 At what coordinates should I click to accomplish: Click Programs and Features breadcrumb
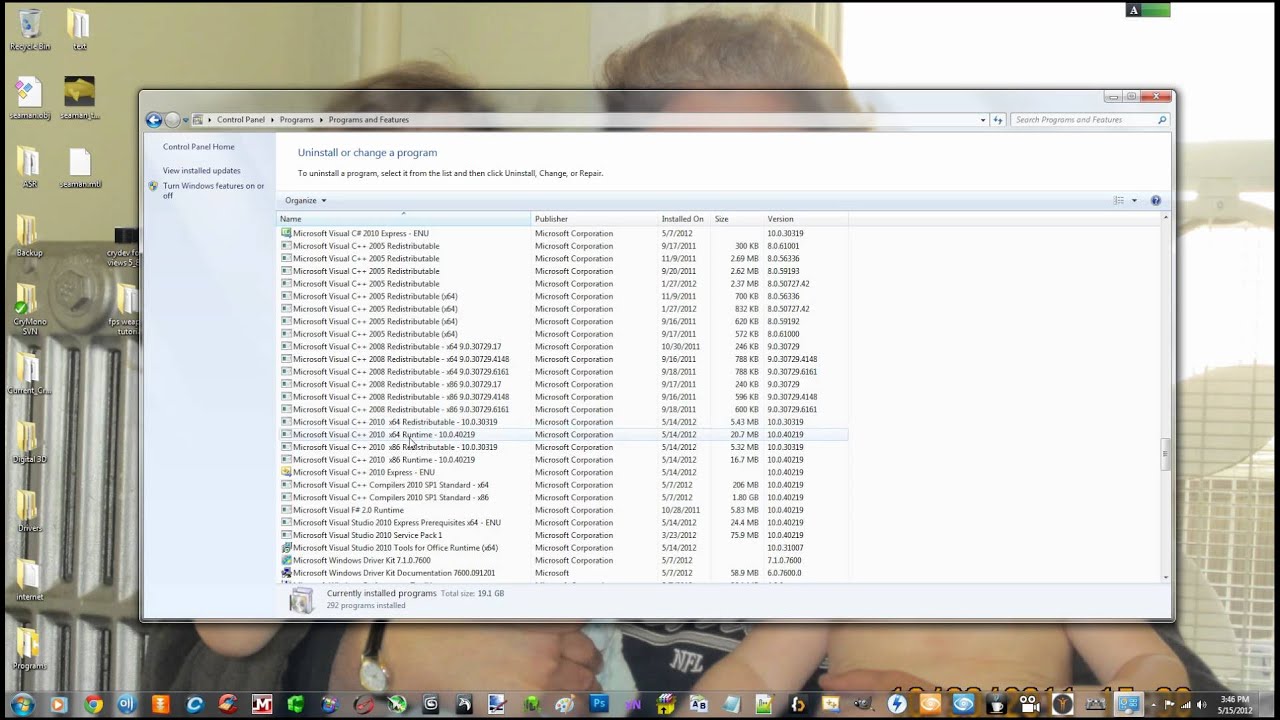[369, 120]
